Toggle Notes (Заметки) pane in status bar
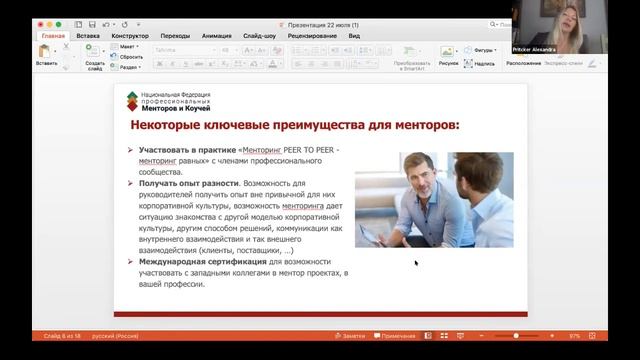The height and width of the screenshot is (360, 640). coord(350,336)
